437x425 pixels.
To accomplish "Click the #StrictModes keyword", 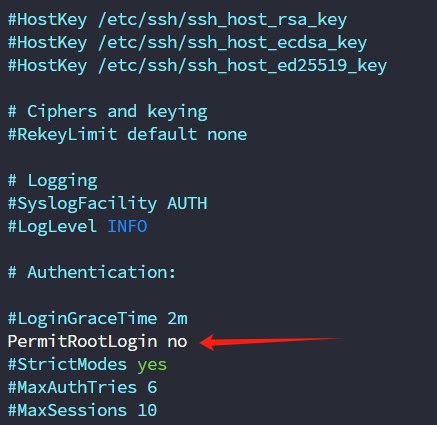I will (x=67, y=365).
